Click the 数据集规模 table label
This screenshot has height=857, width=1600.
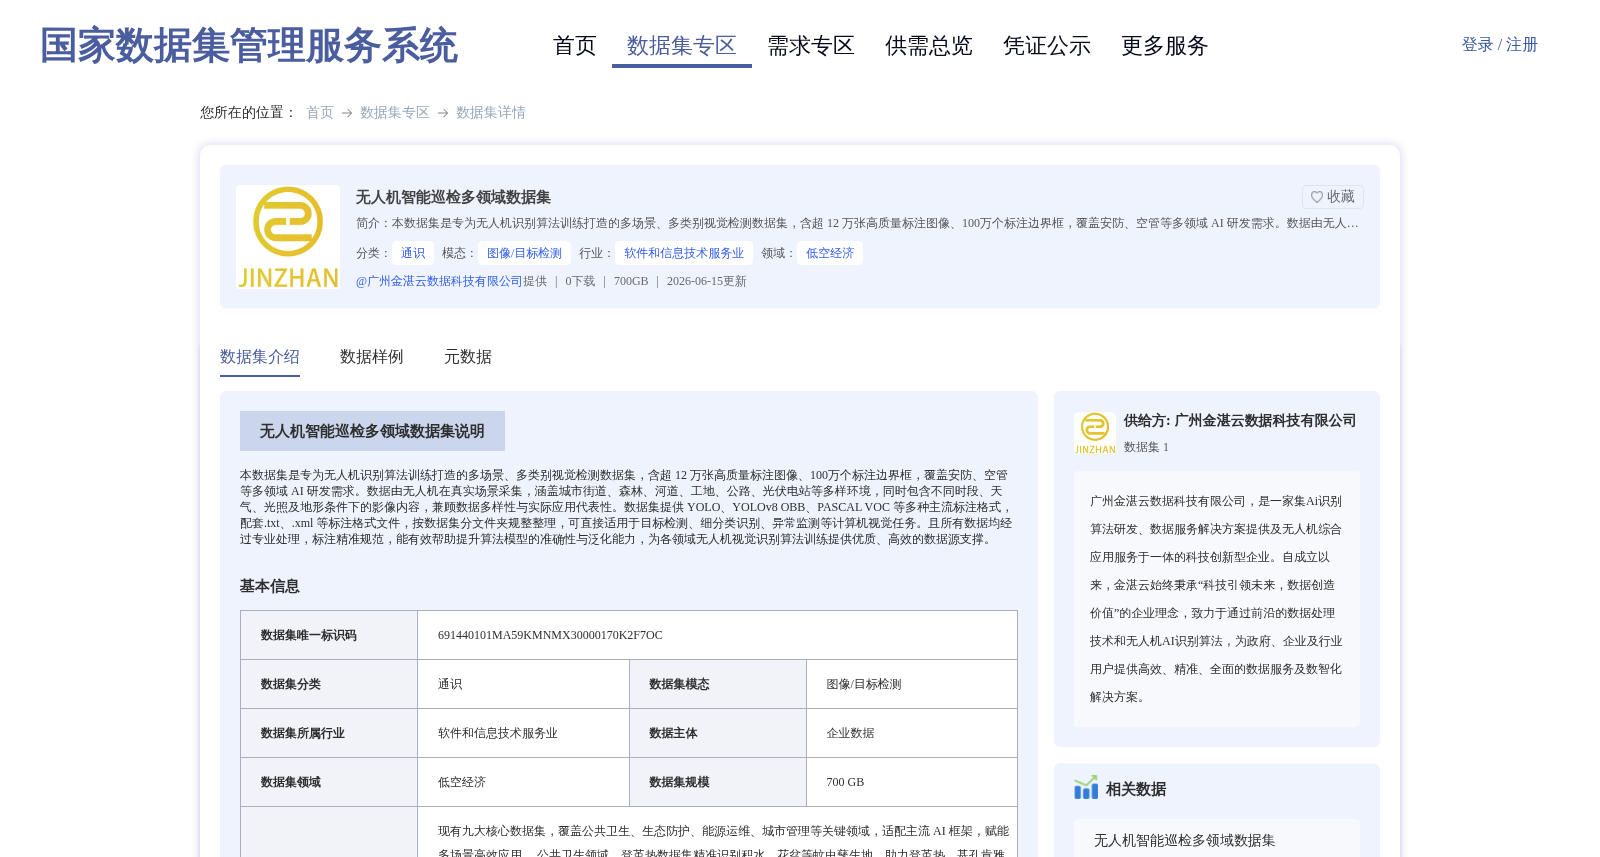coord(680,782)
